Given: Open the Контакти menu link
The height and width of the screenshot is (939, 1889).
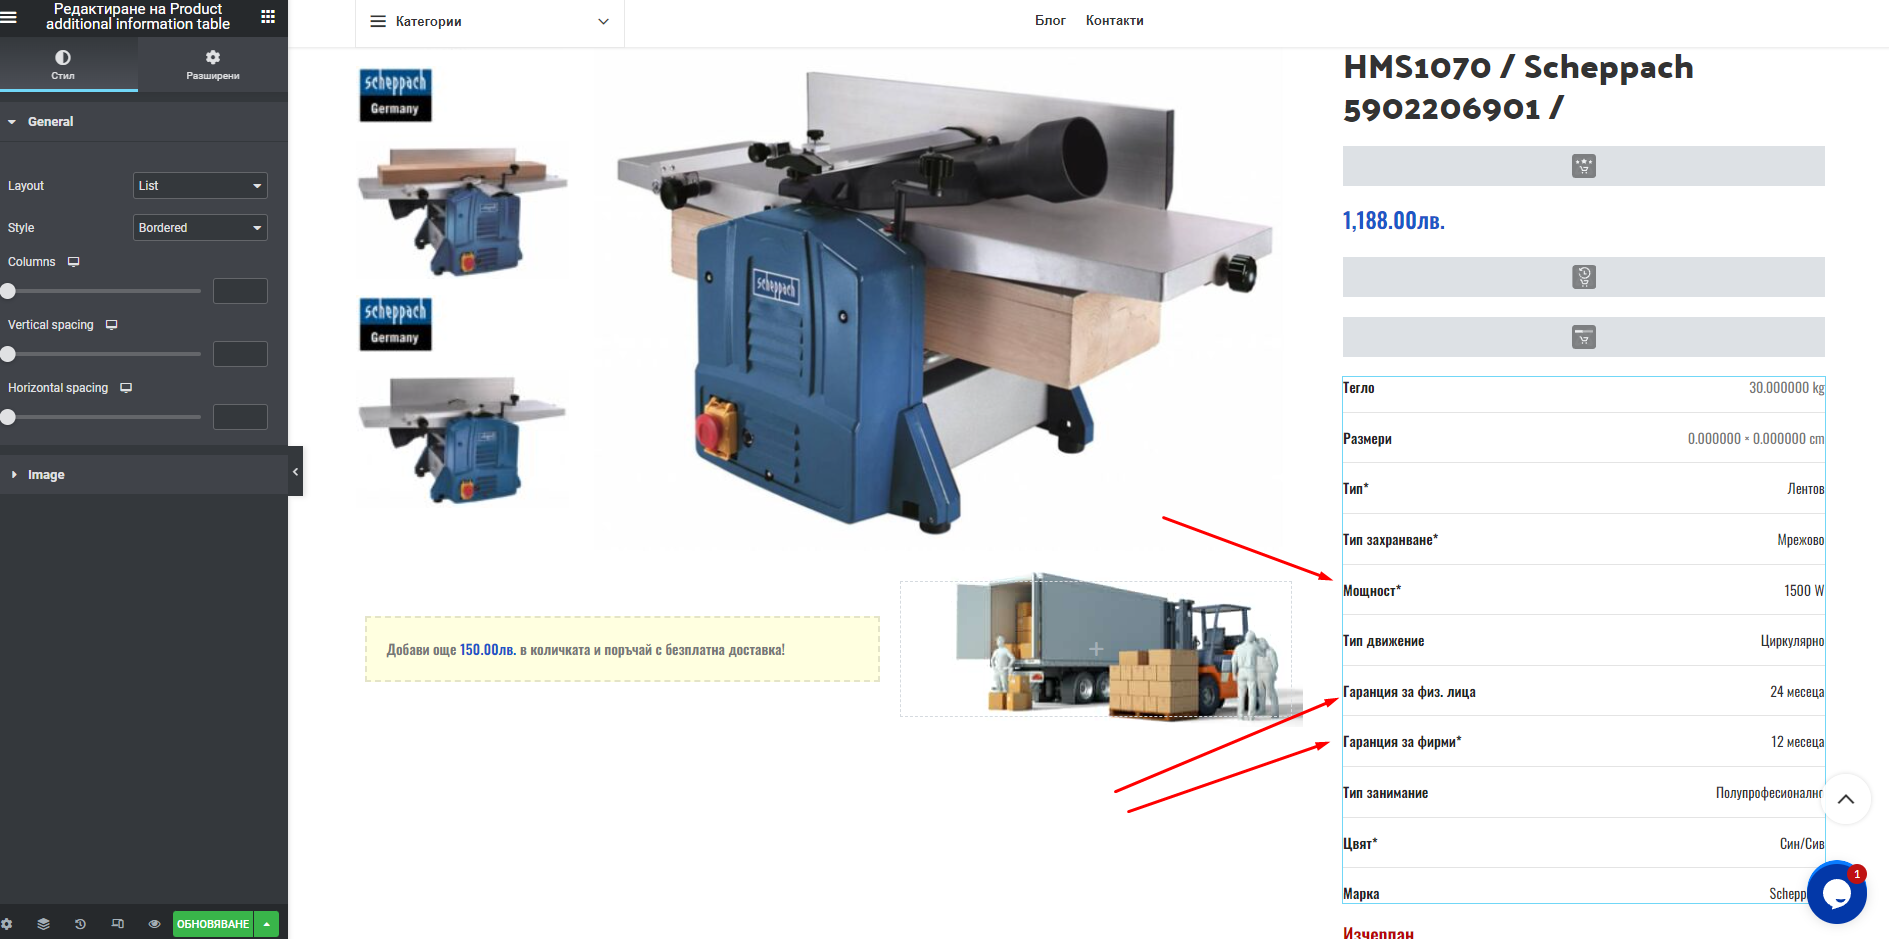Looking at the screenshot, I should coord(1115,21).
